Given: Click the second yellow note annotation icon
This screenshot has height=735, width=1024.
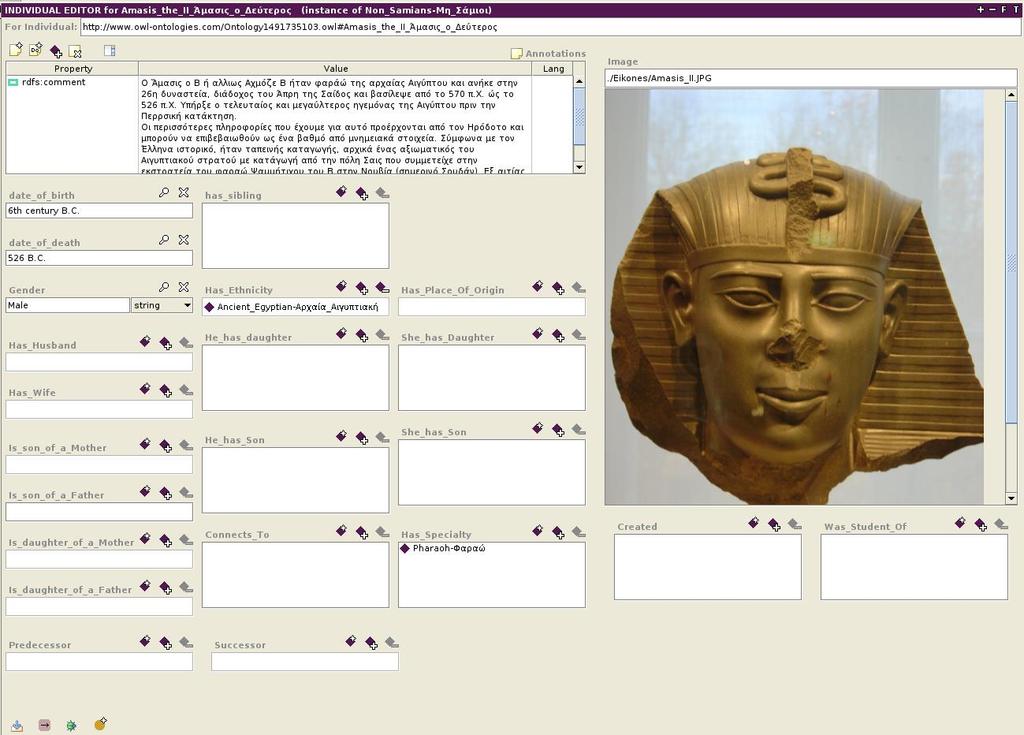Looking at the screenshot, I should (36, 50).
